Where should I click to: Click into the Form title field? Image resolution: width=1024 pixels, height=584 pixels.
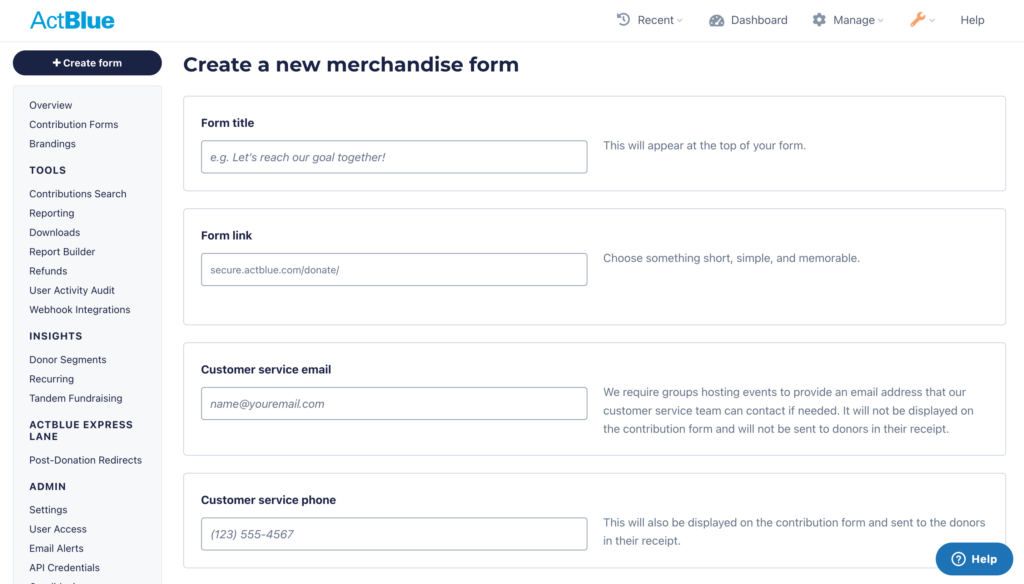pyautogui.click(x=394, y=157)
